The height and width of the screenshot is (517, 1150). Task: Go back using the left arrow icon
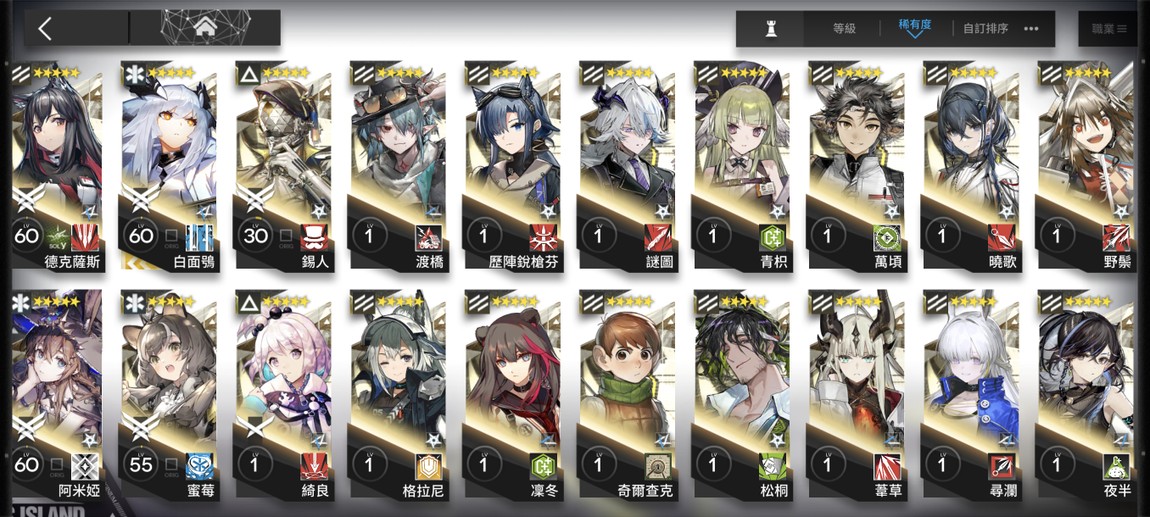[x=45, y=29]
